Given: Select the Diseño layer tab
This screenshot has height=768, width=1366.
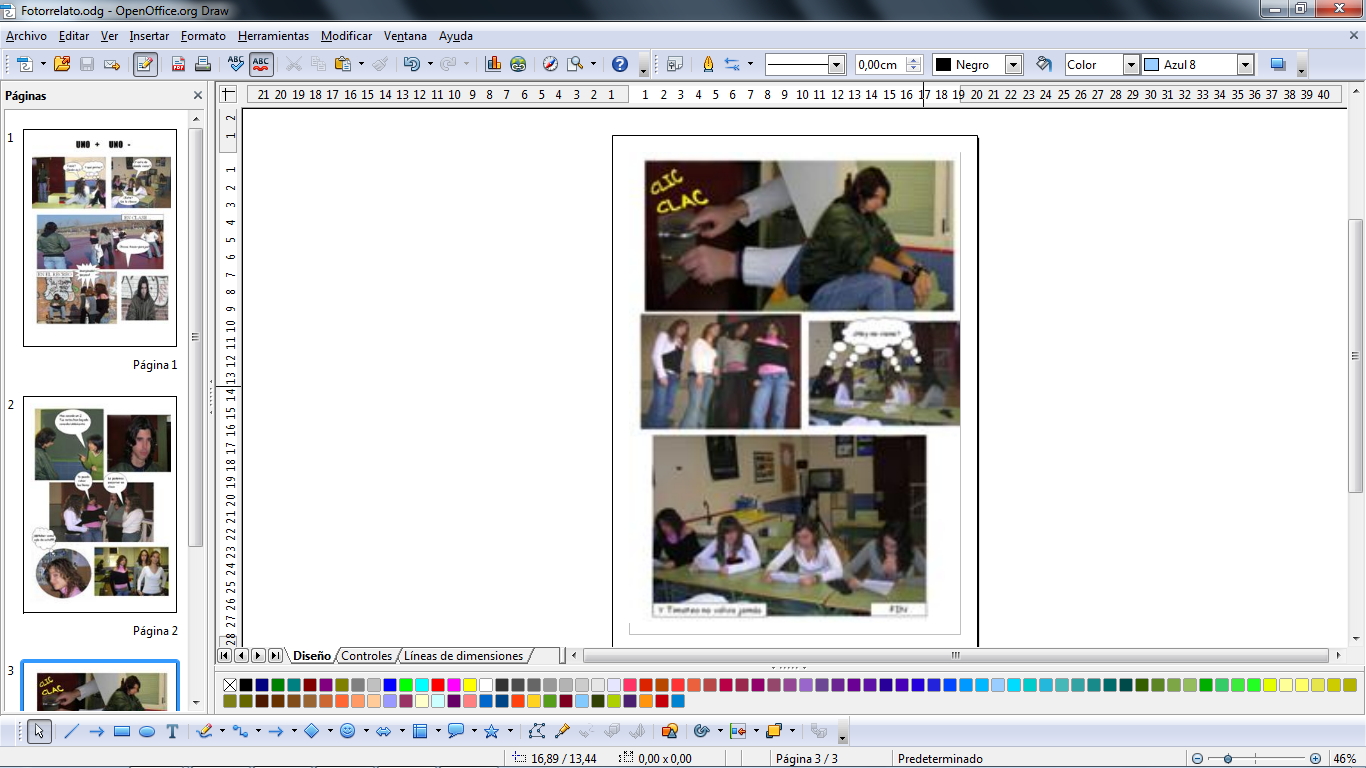Looking at the screenshot, I should (311, 656).
